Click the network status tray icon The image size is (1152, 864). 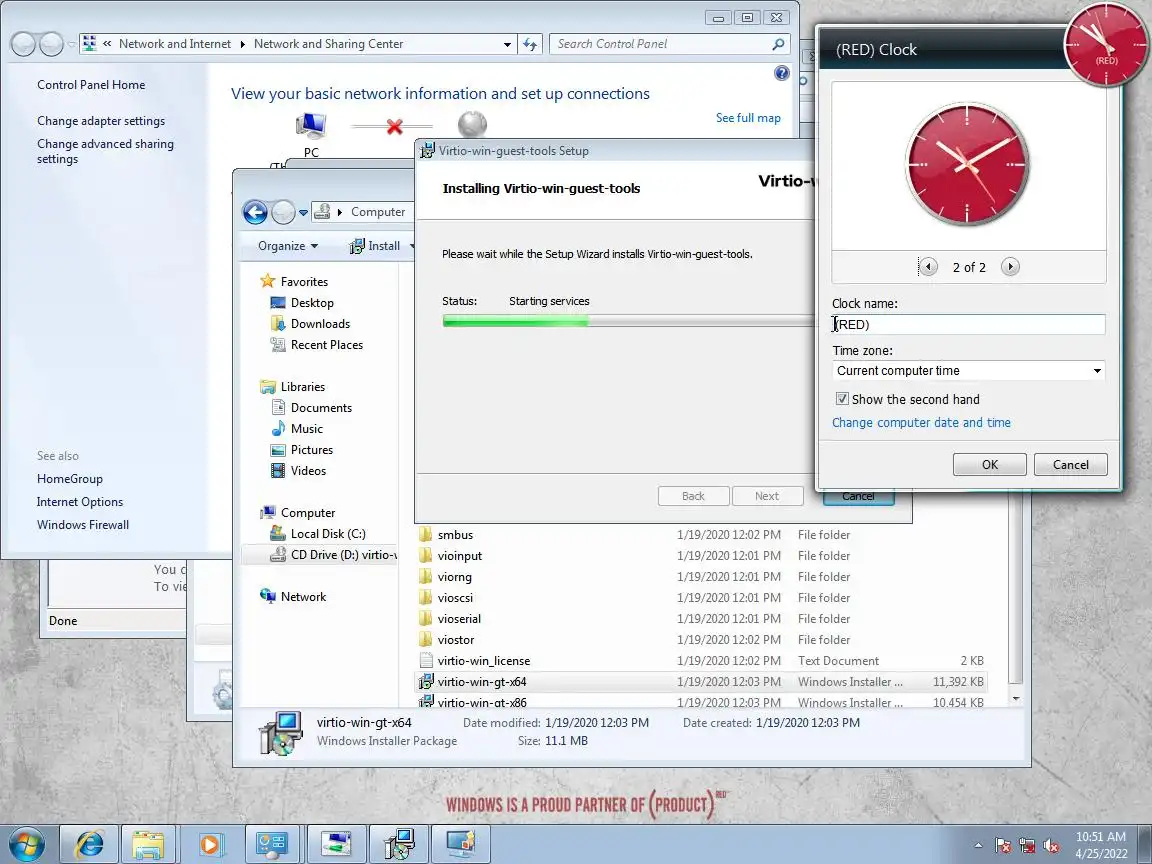[1026, 846]
